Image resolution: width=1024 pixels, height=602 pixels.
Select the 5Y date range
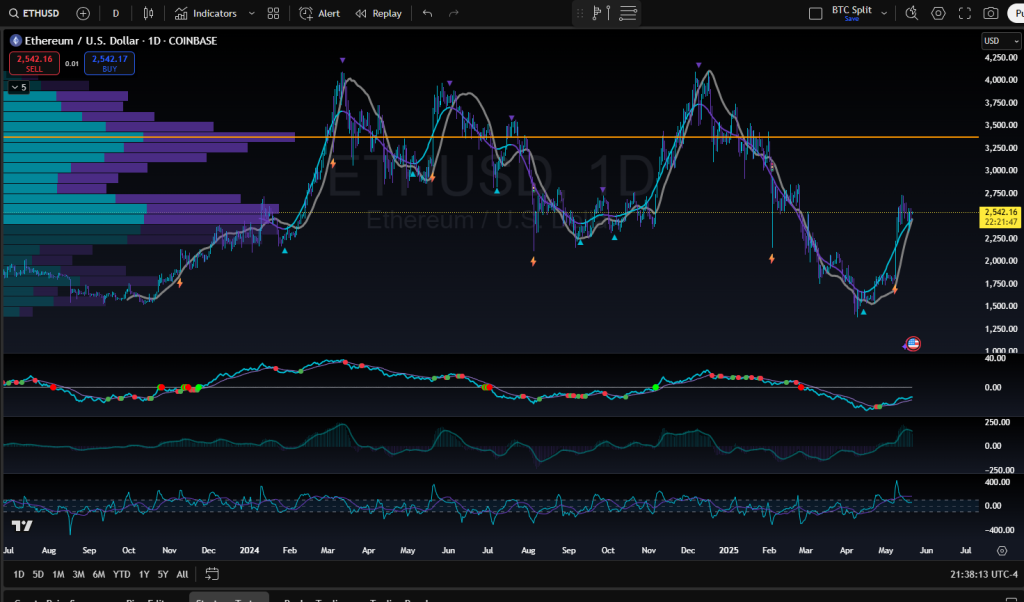(x=163, y=575)
